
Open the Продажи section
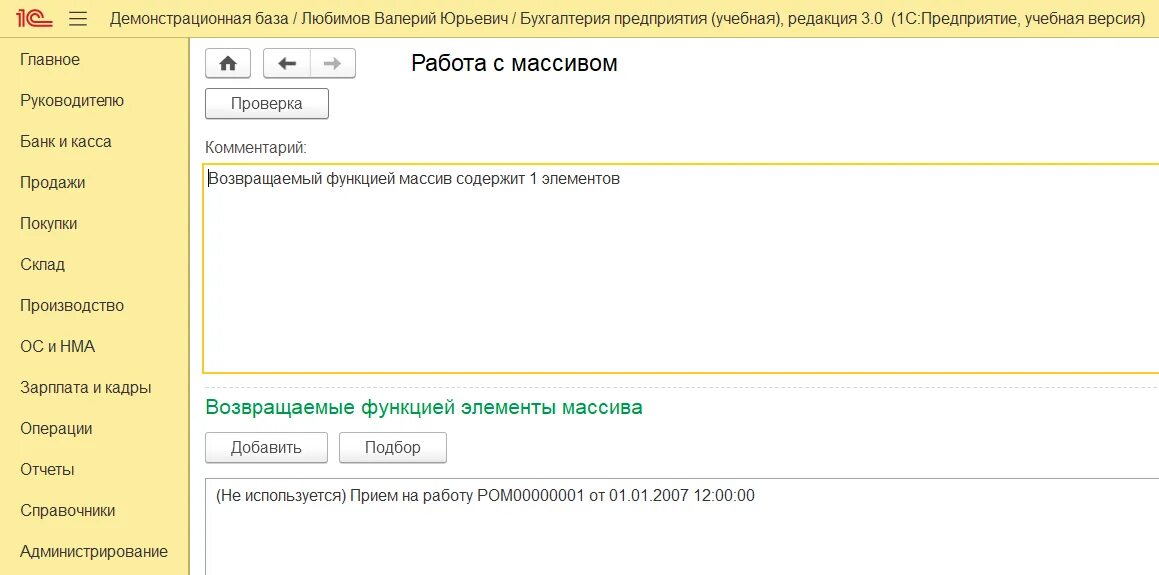[x=52, y=183]
